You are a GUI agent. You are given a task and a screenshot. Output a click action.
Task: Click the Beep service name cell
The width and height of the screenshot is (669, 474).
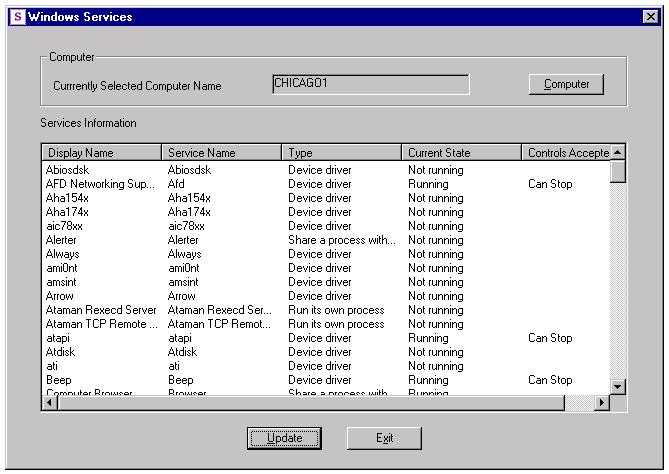(x=180, y=380)
